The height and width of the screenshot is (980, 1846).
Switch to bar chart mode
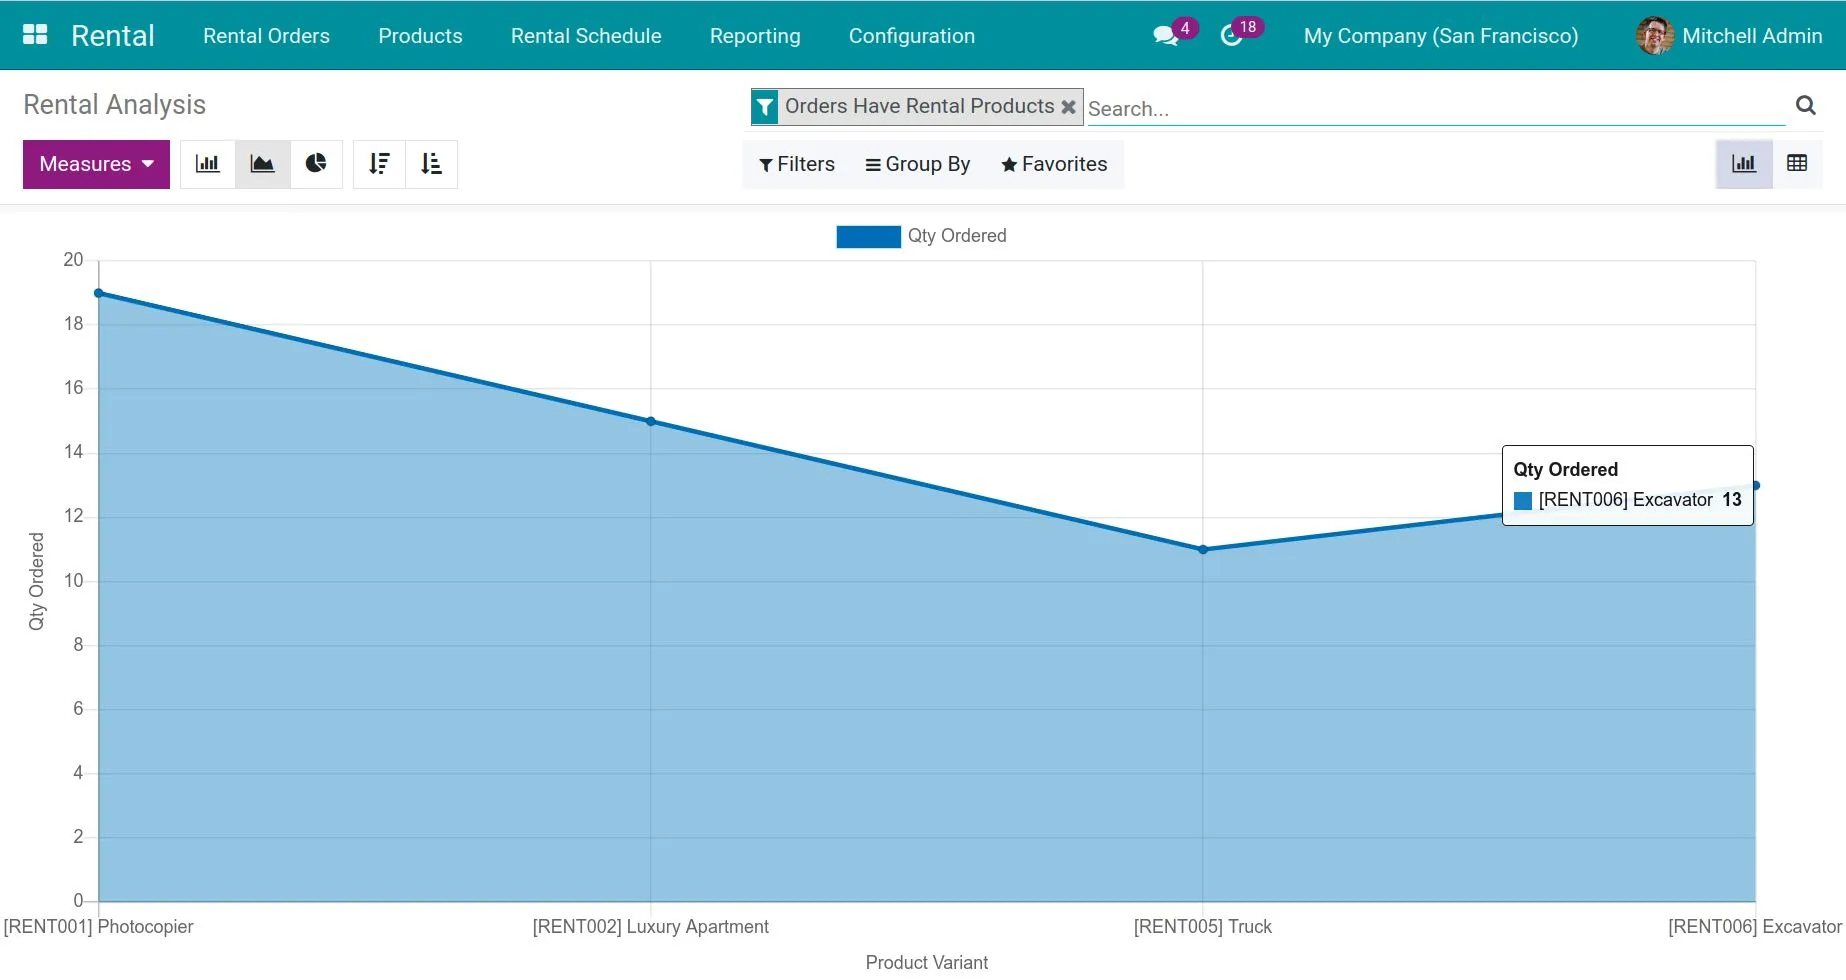pos(208,164)
